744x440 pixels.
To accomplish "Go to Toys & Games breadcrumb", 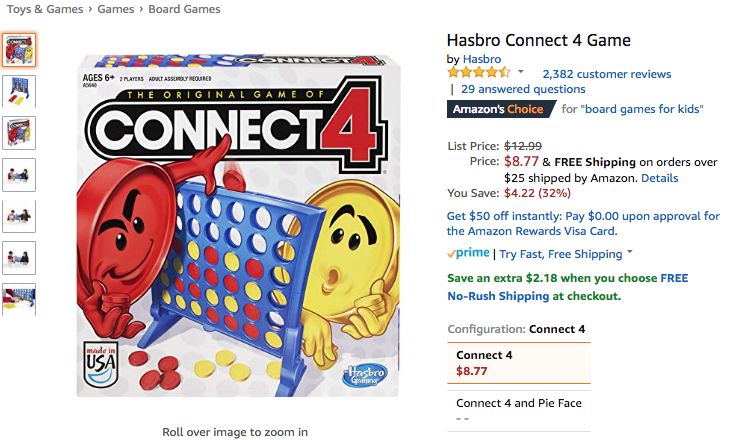I will tap(46, 10).
